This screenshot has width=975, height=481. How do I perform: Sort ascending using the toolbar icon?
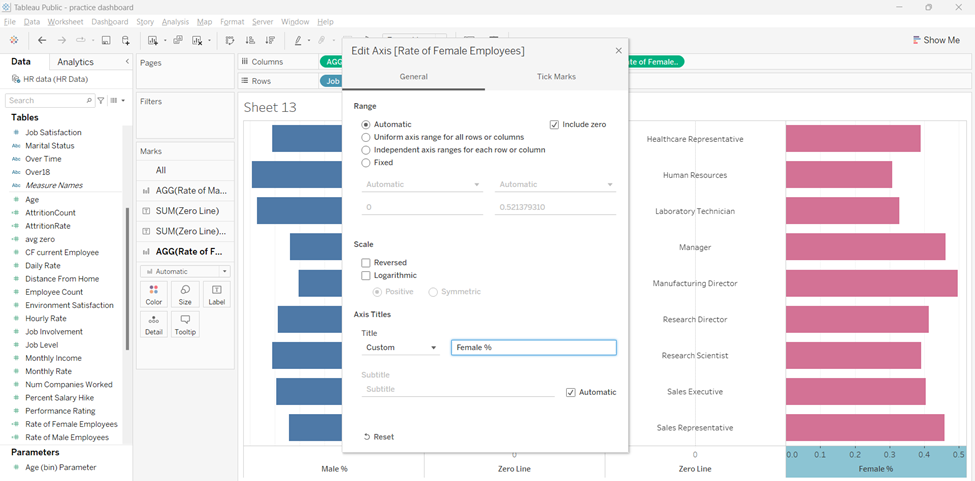pyautogui.click(x=250, y=40)
